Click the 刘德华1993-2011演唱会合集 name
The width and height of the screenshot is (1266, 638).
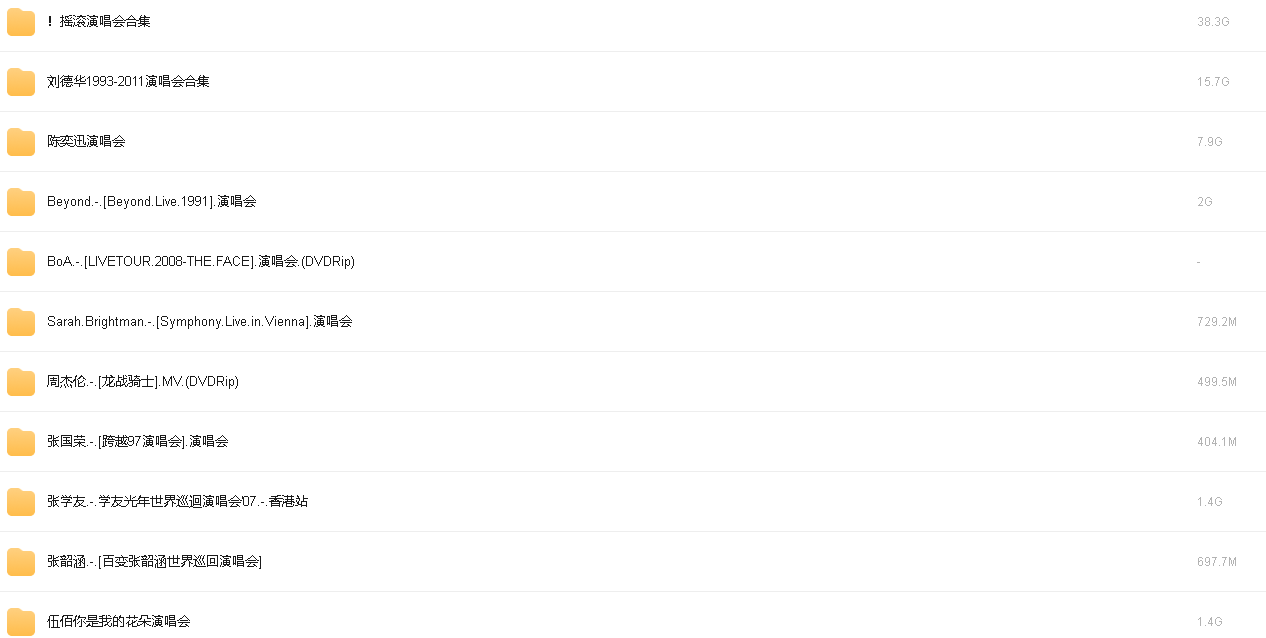coord(128,81)
